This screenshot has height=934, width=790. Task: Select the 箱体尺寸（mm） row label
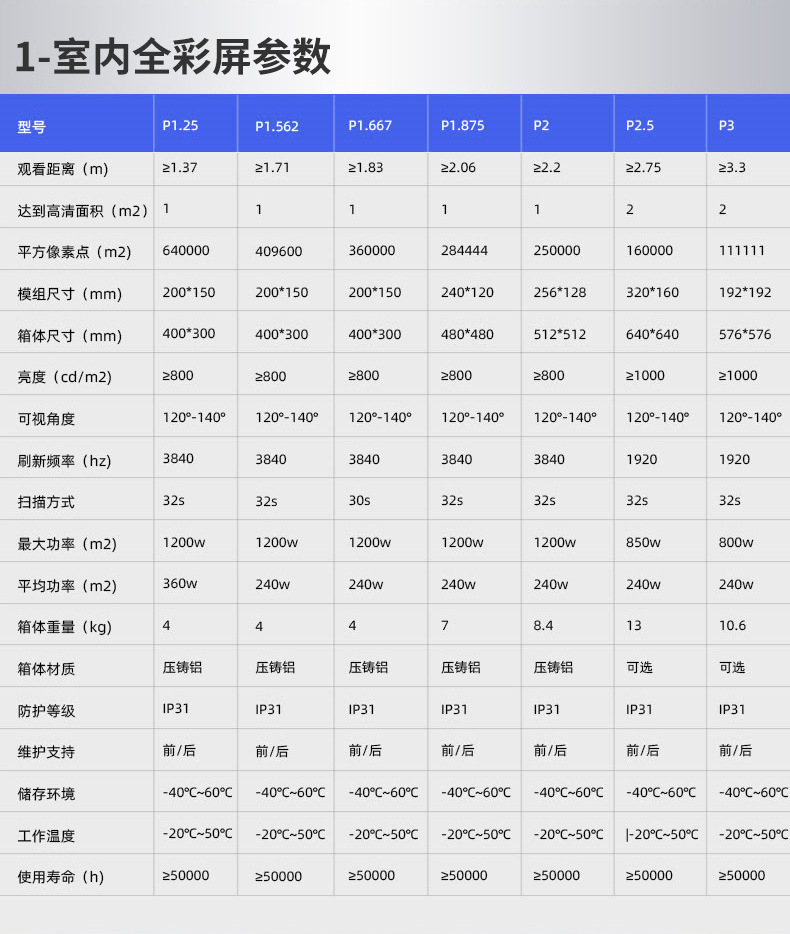[69, 336]
